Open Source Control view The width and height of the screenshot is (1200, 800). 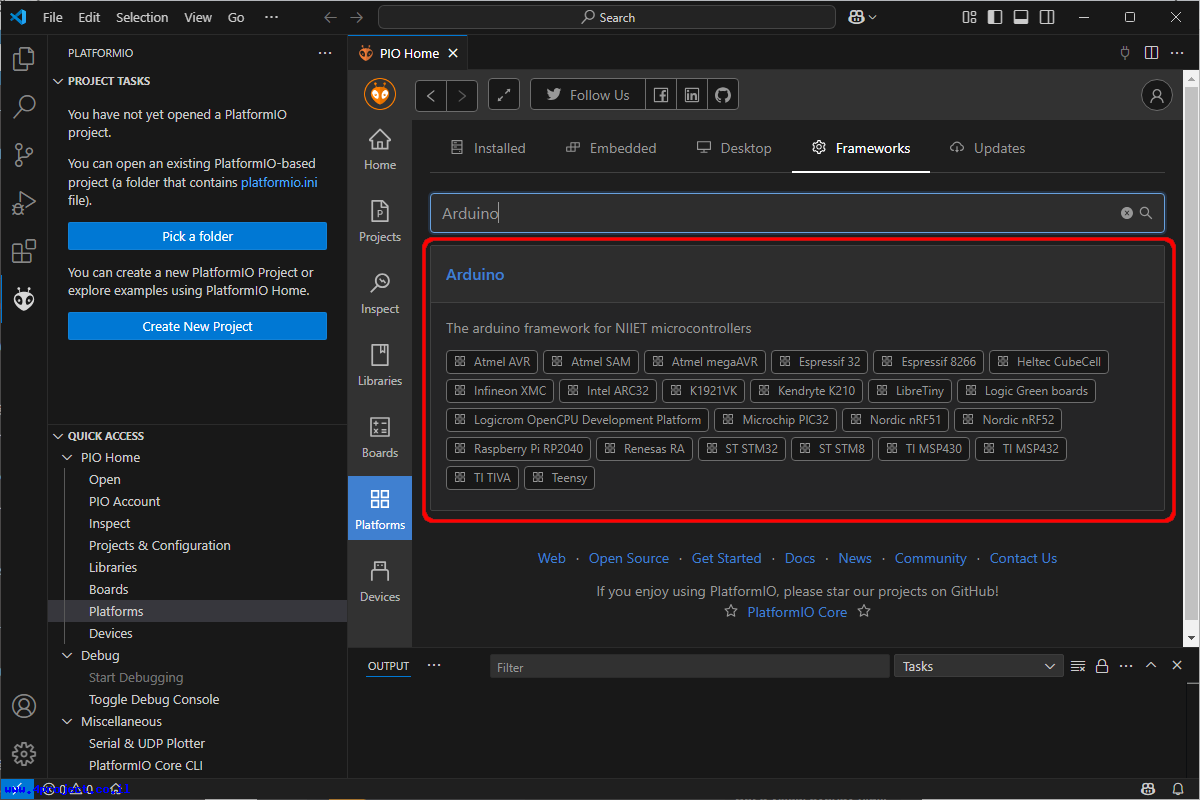[x=24, y=155]
